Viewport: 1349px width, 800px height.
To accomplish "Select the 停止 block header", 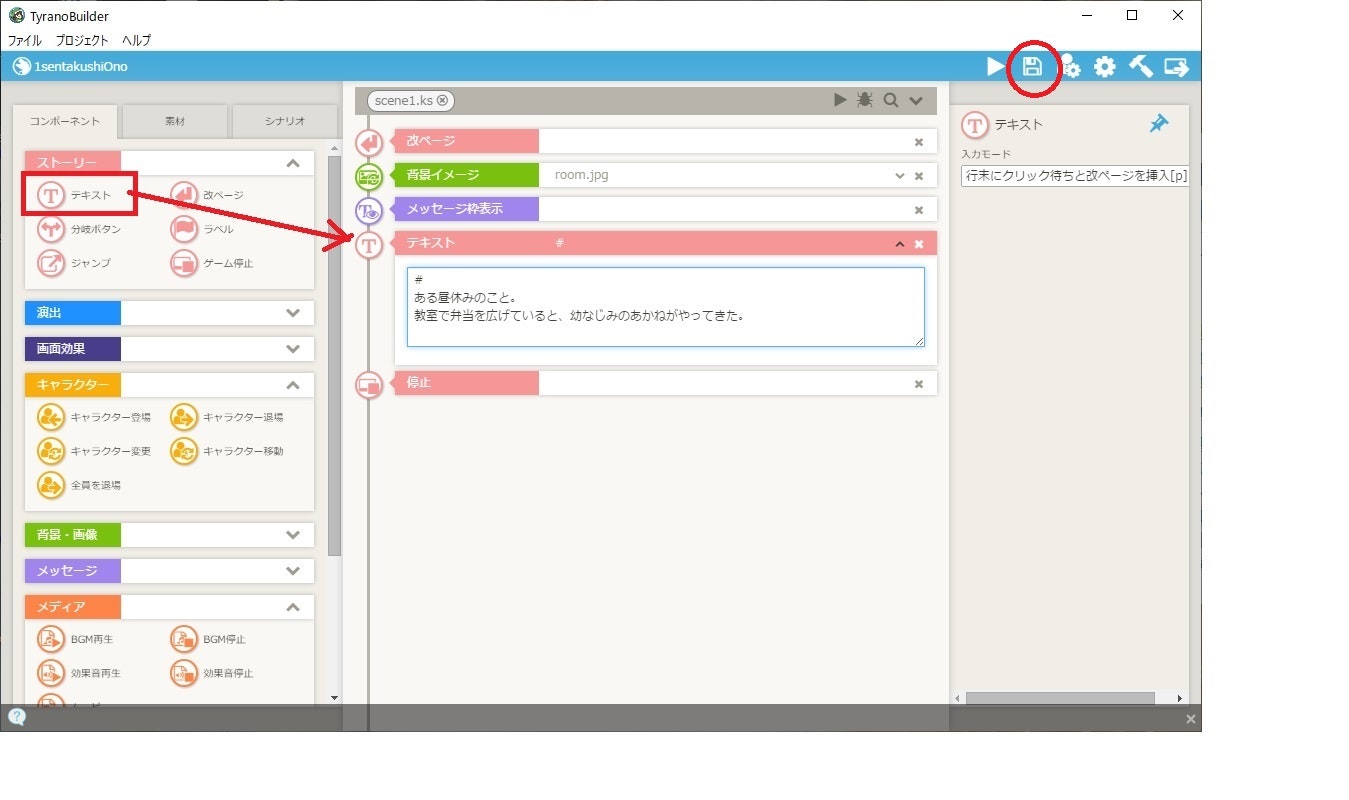I will point(666,383).
